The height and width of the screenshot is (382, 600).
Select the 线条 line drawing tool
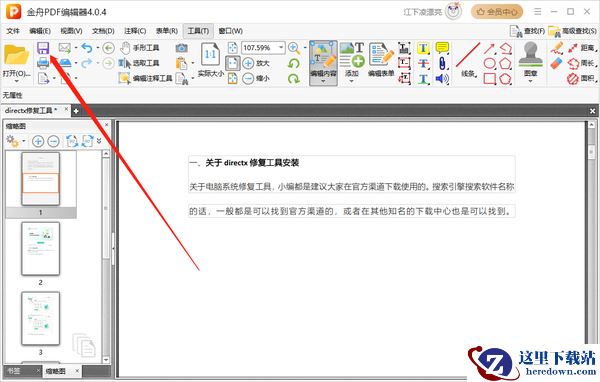point(468,59)
